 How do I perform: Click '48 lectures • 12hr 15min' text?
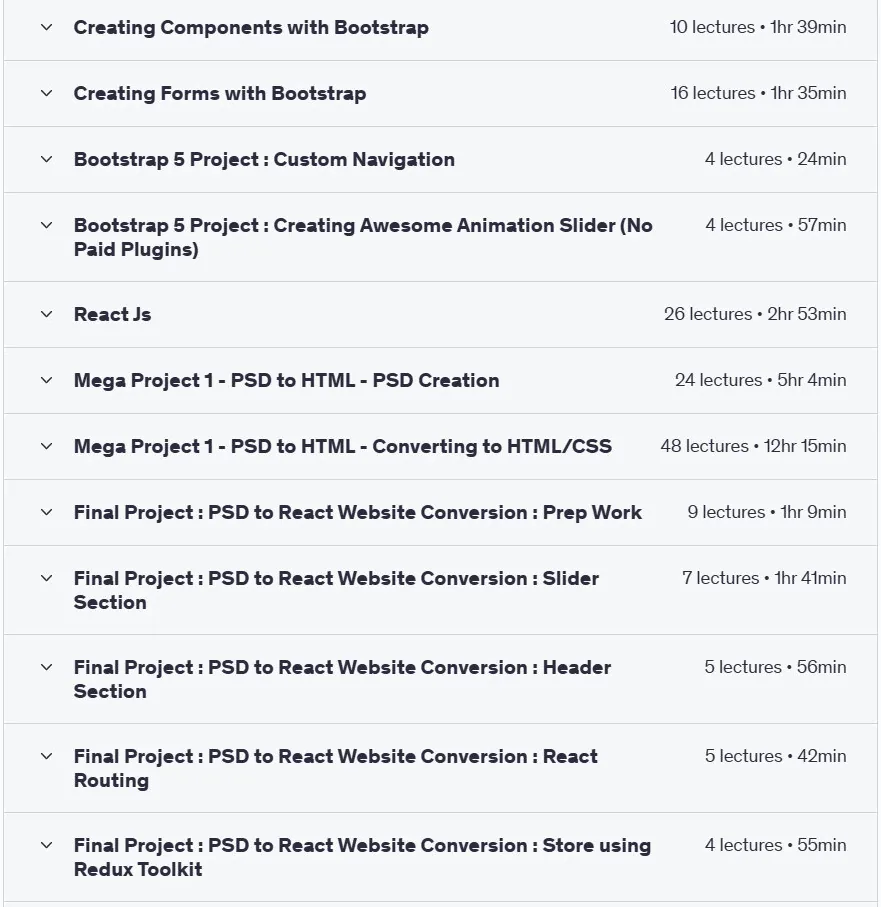(x=754, y=446)
